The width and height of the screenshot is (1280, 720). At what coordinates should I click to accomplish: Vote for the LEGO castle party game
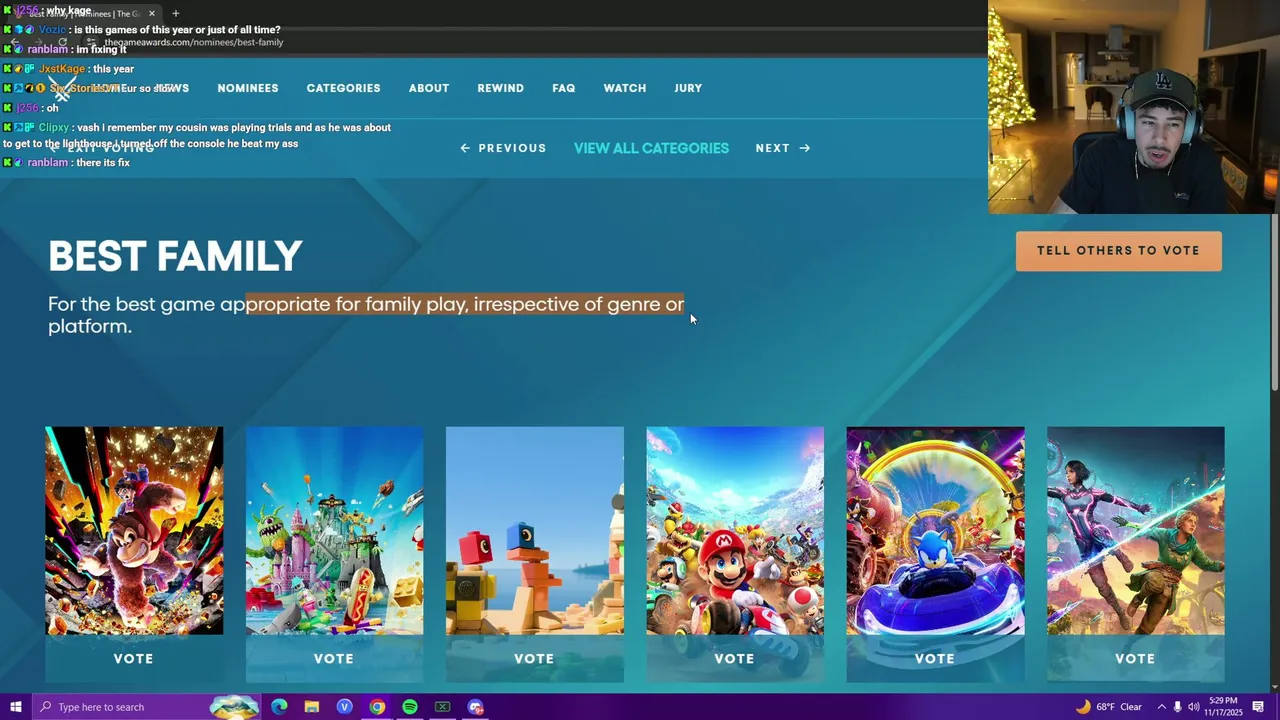[x=334, y=659]
